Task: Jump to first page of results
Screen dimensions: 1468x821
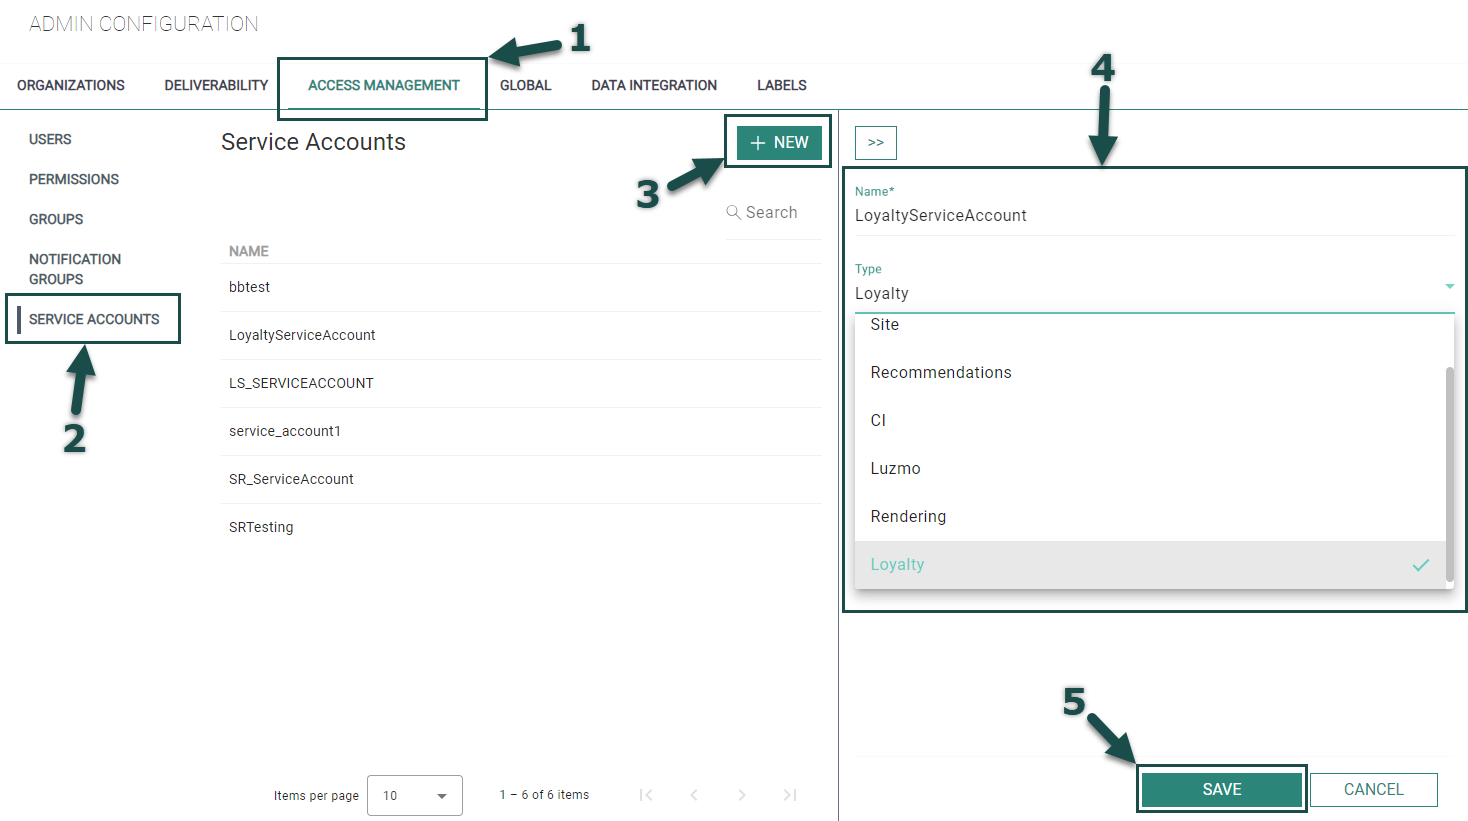Action: (646, 795)
